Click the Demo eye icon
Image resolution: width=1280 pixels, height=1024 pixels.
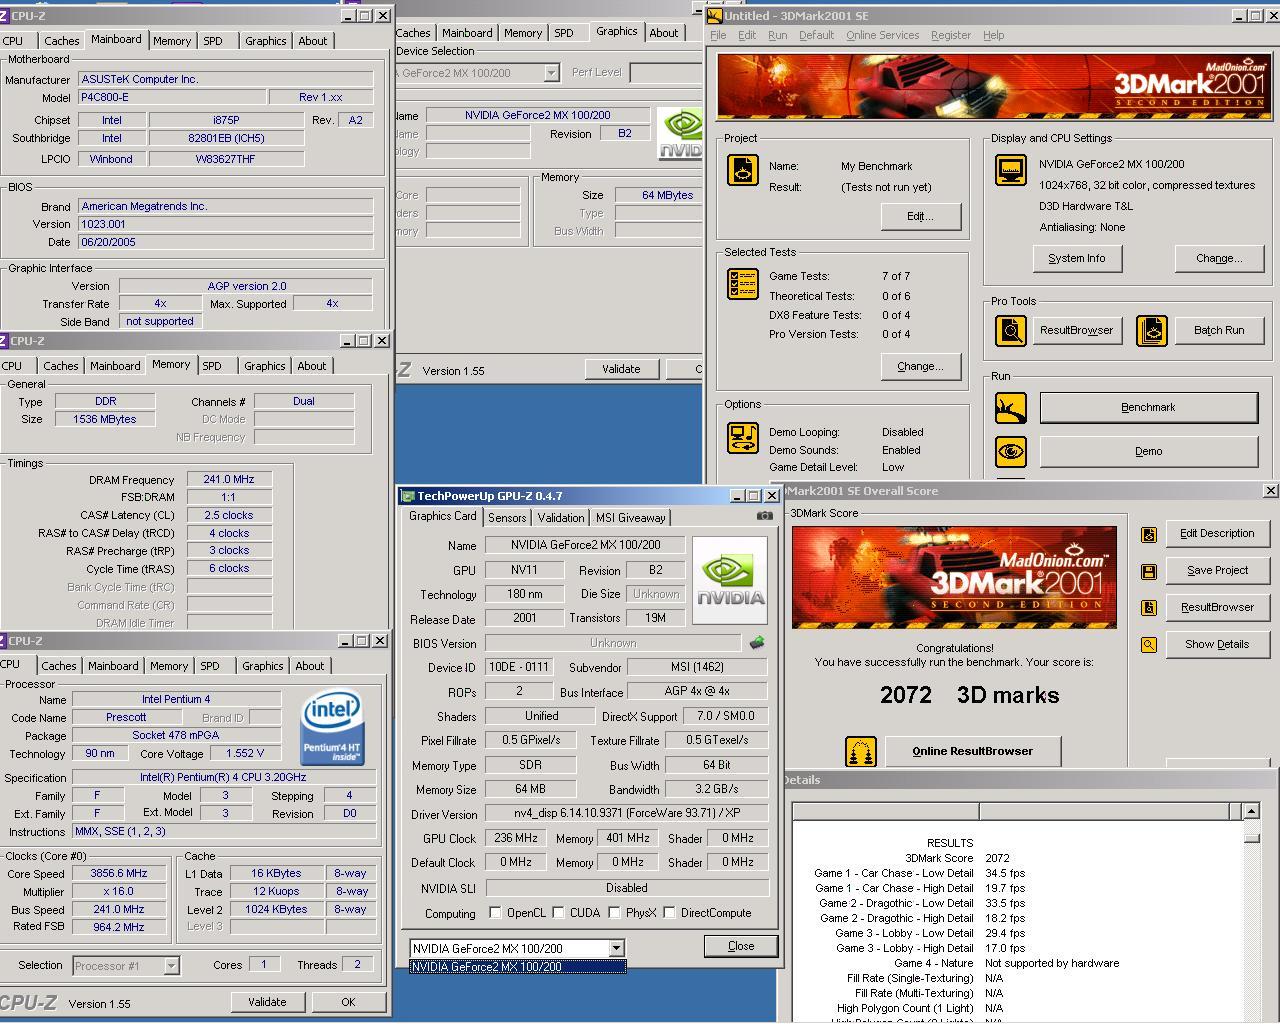click(x=1011, y=452)
